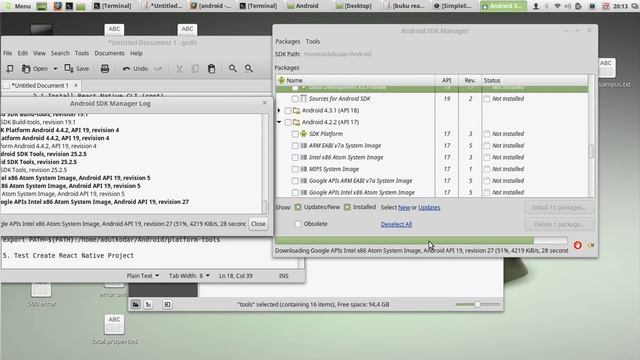Open a file with gedit Open button
This screenshot has width=640, height=360.
point(35,69)
